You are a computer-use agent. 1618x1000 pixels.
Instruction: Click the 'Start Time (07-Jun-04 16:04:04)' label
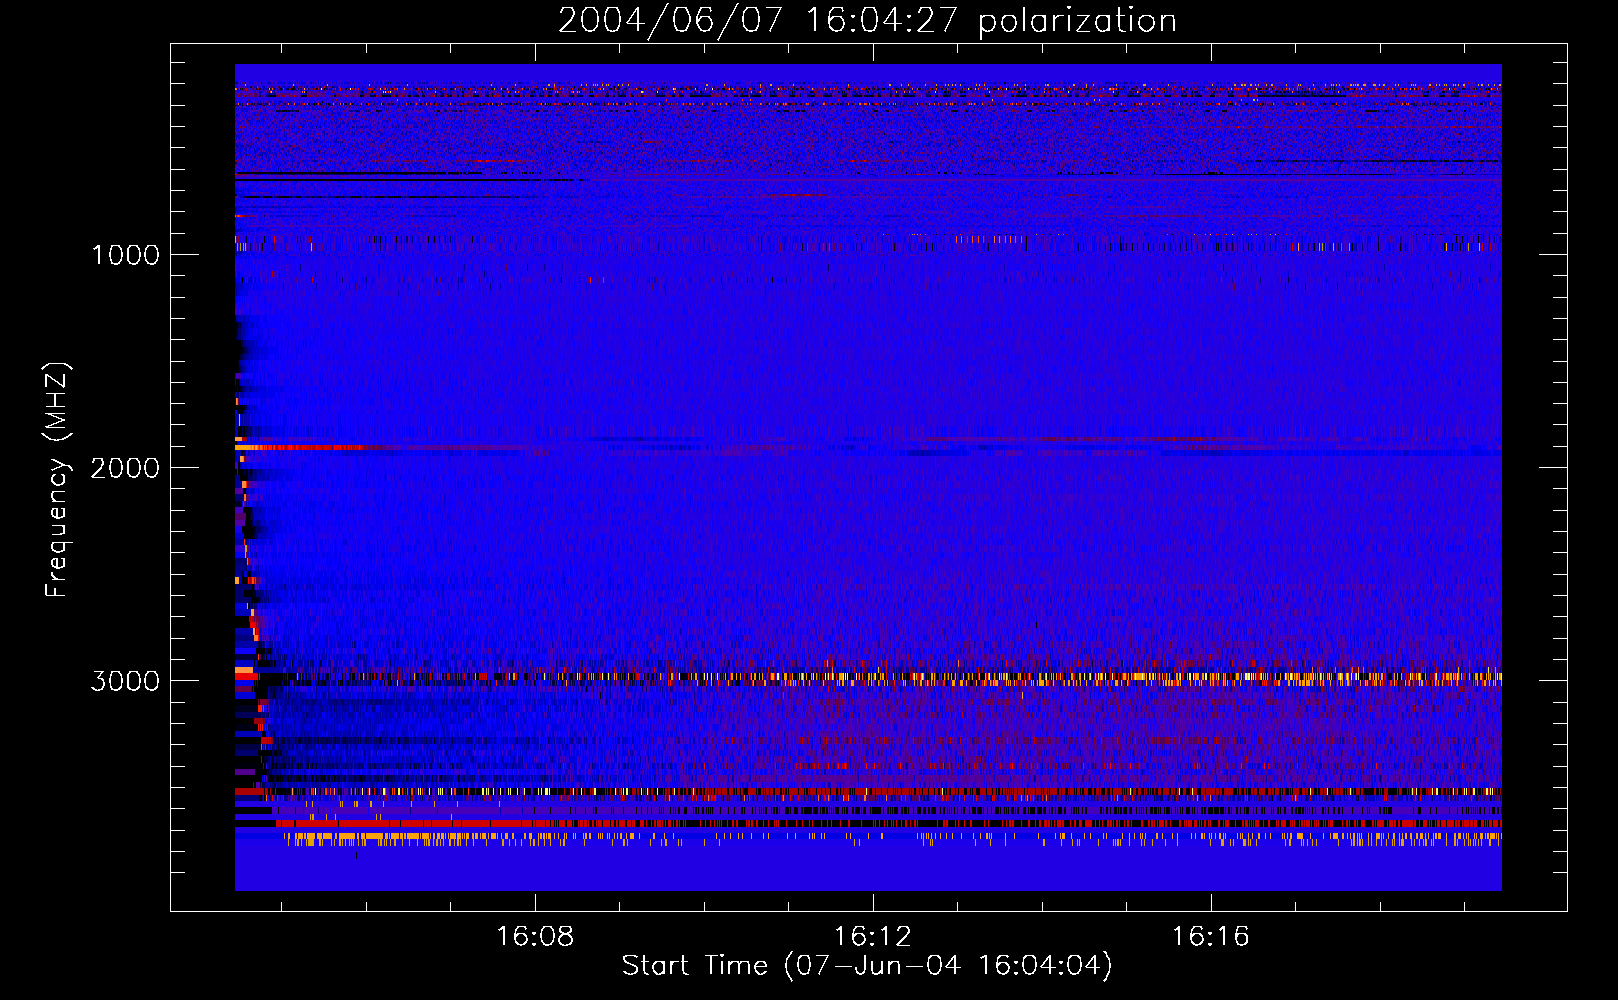867,965
